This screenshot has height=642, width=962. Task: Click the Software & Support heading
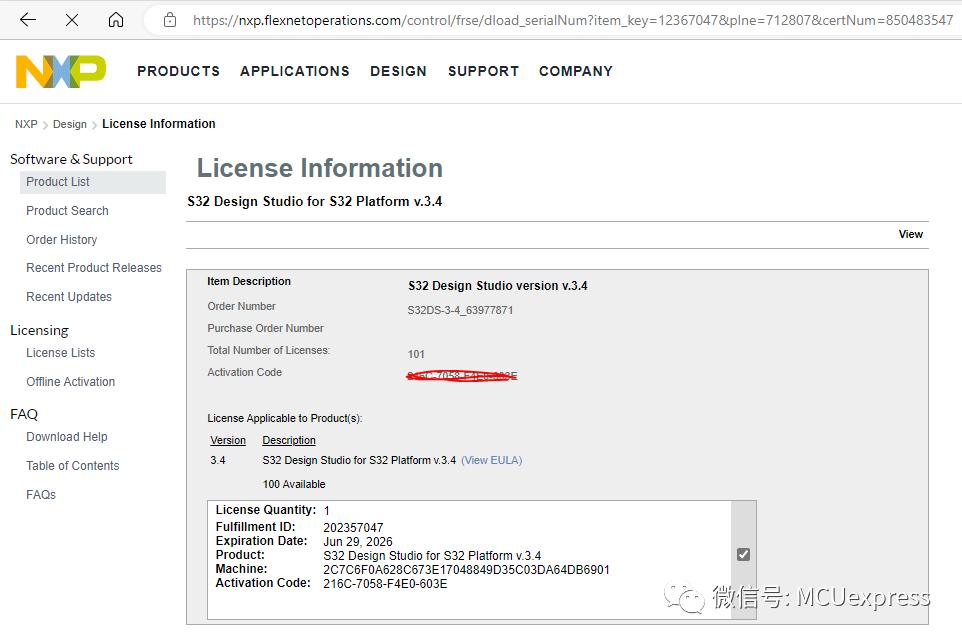pyautogui.click(x=71, y=160)
